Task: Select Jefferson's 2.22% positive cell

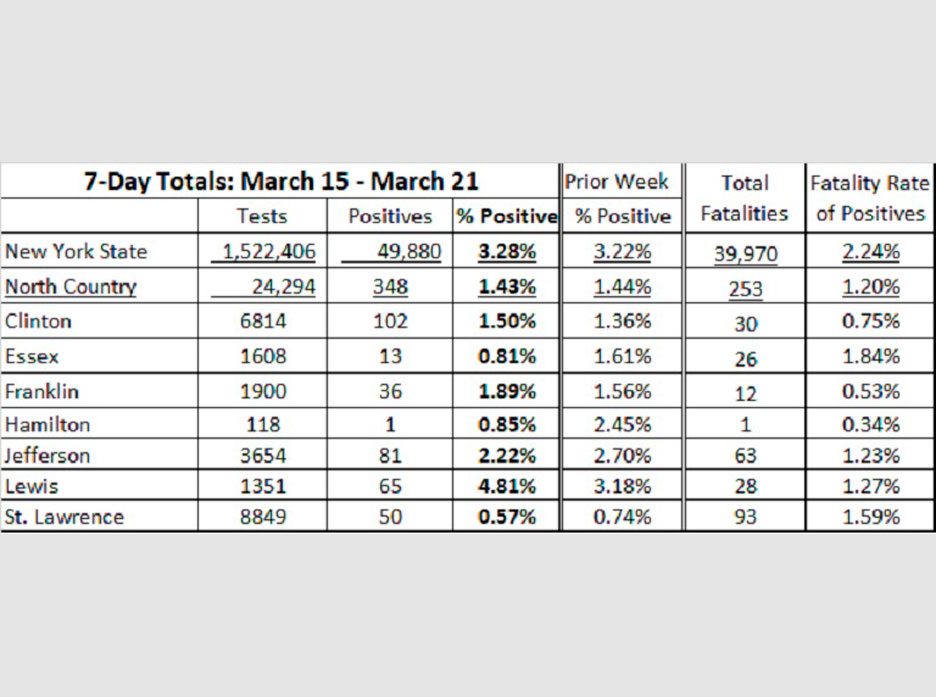Action: [506, 456]
